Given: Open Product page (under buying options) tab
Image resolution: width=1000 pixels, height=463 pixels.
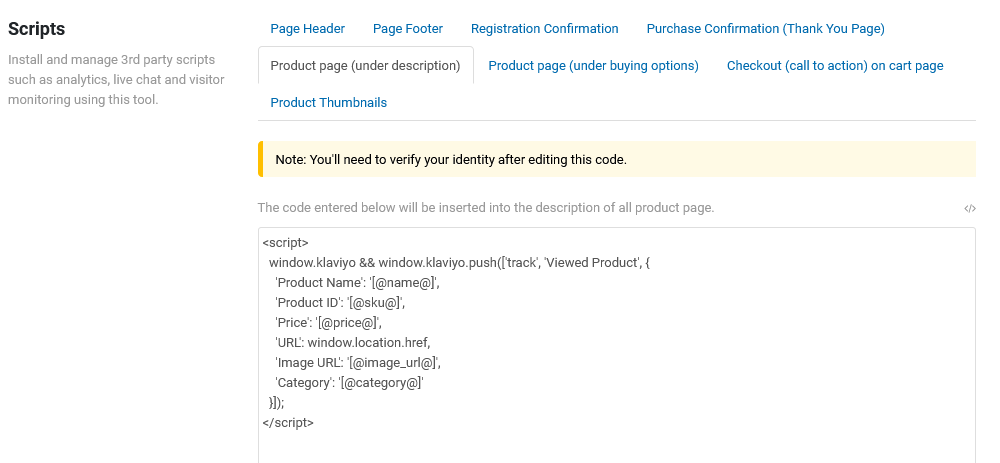Looking at the screenshot, I should coord(593,66).
